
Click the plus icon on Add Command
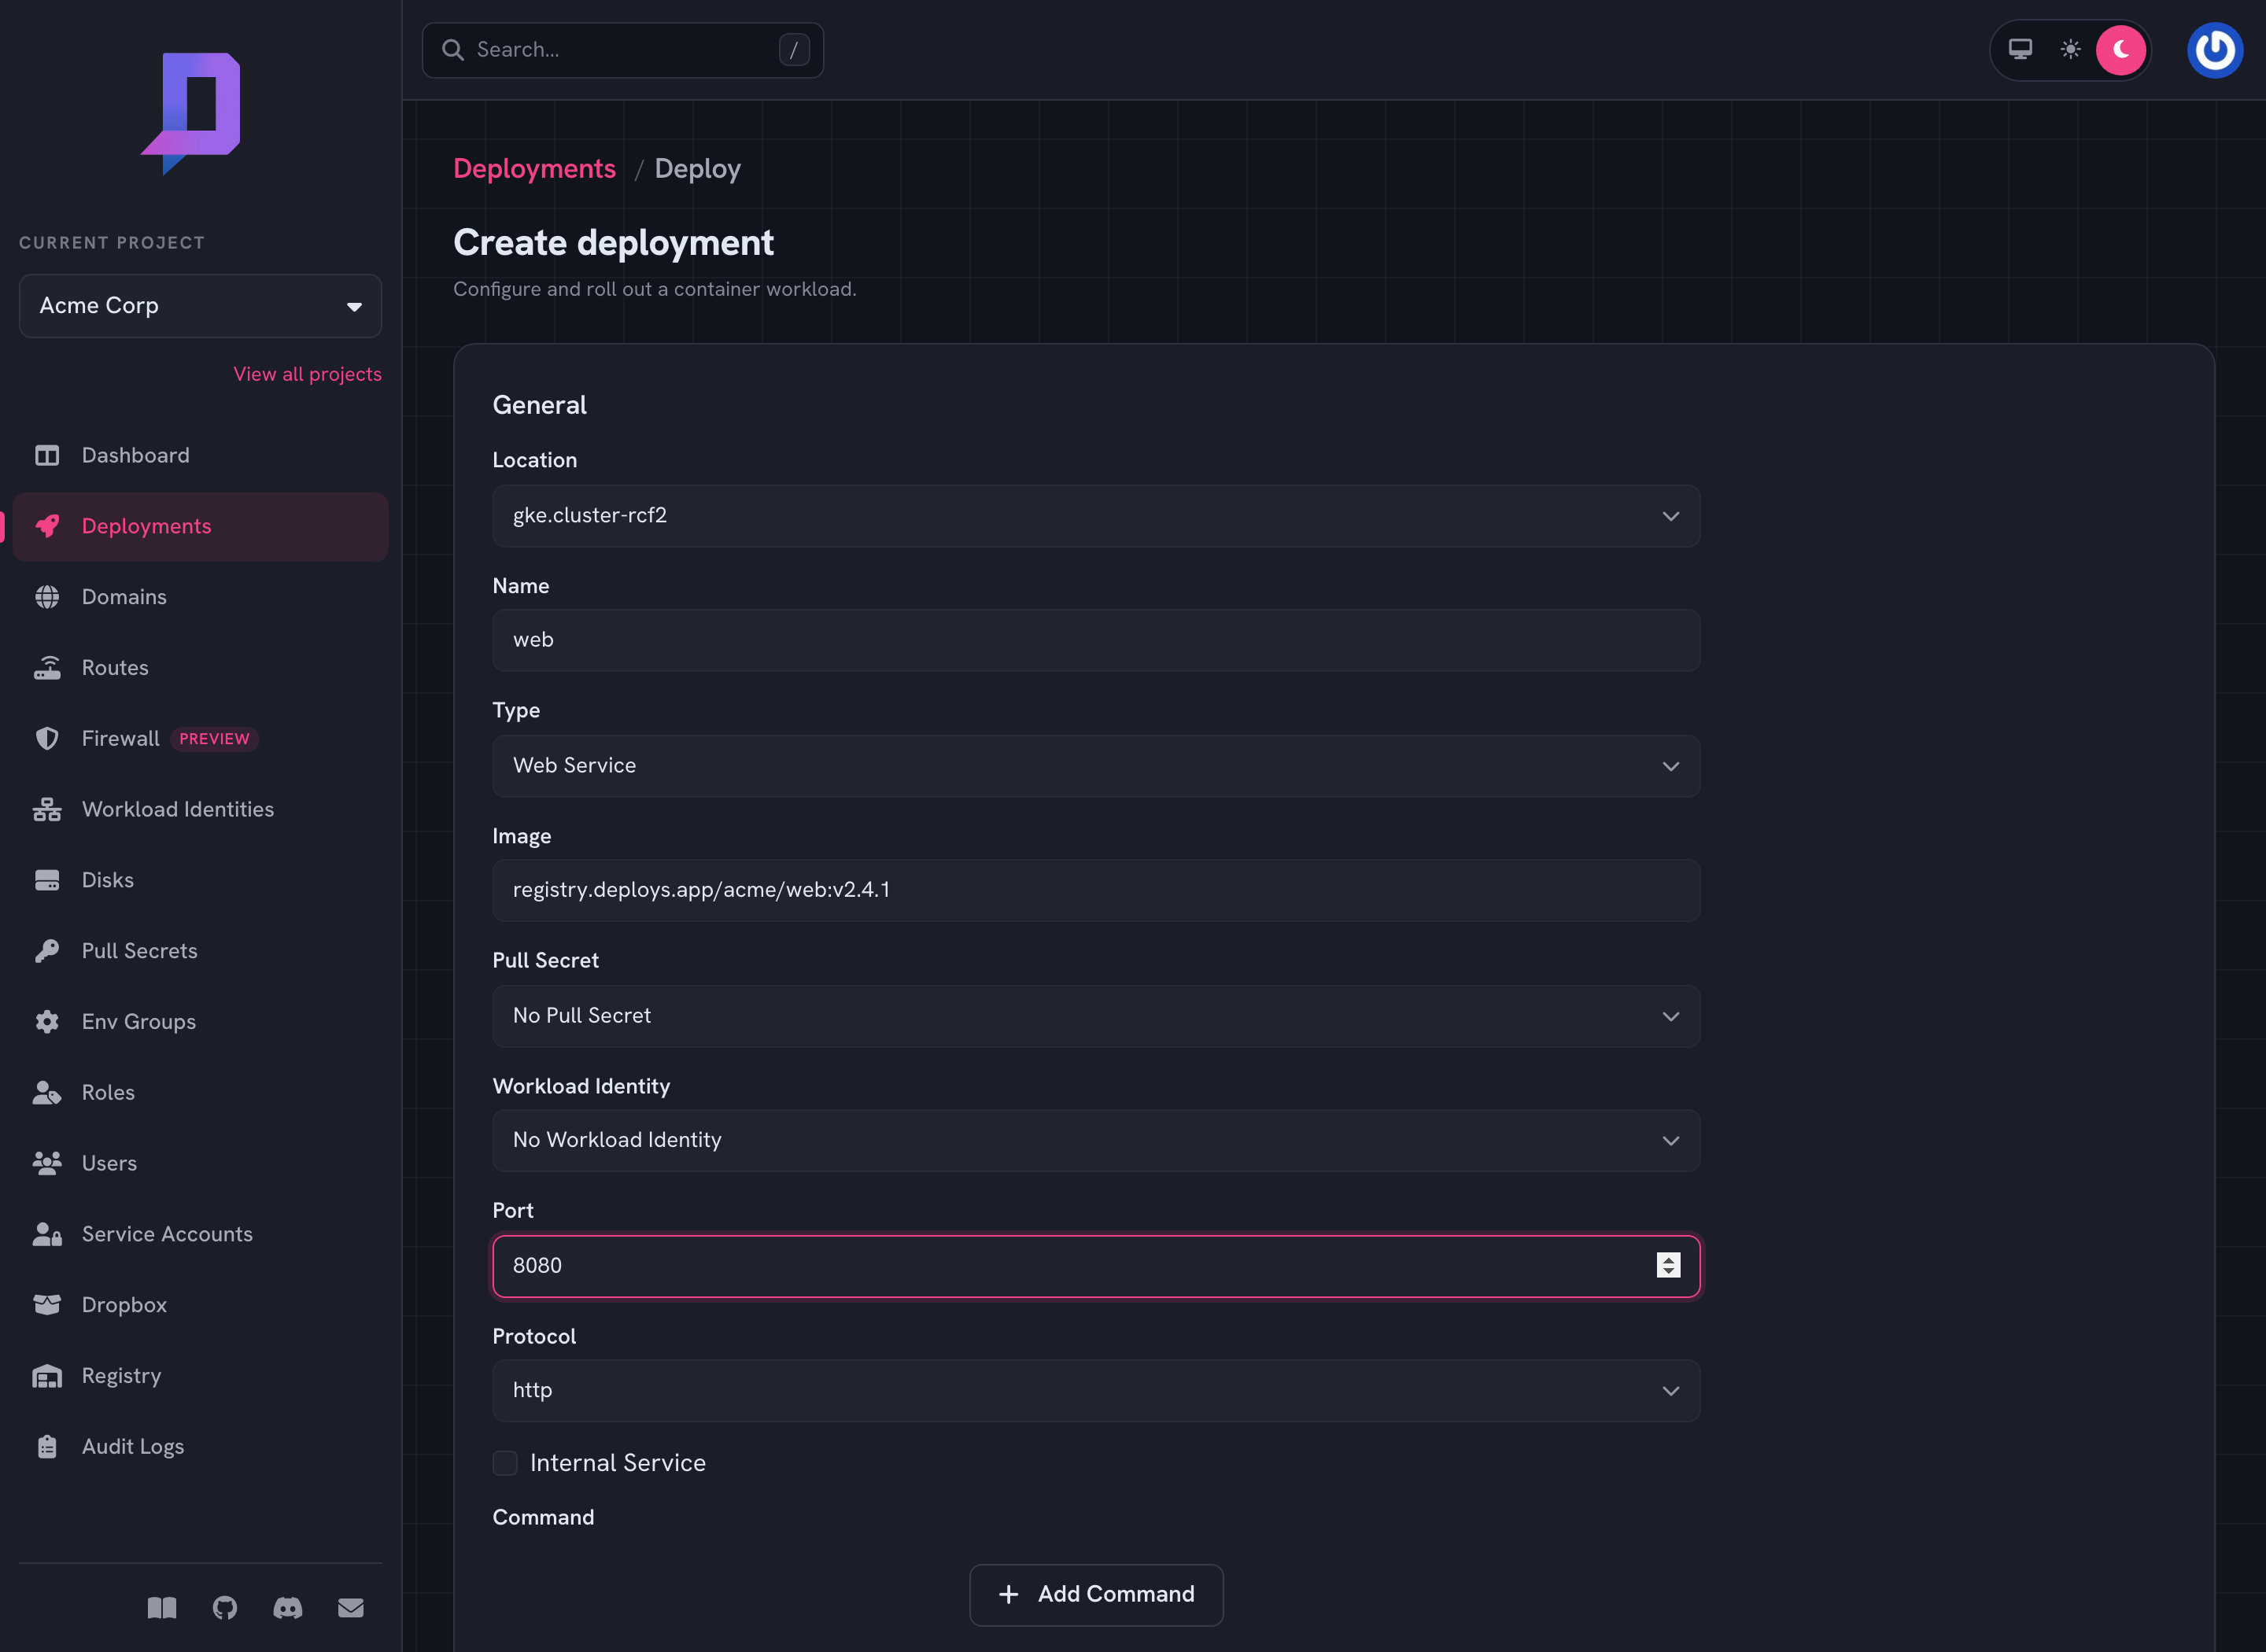(1009, 1594)
